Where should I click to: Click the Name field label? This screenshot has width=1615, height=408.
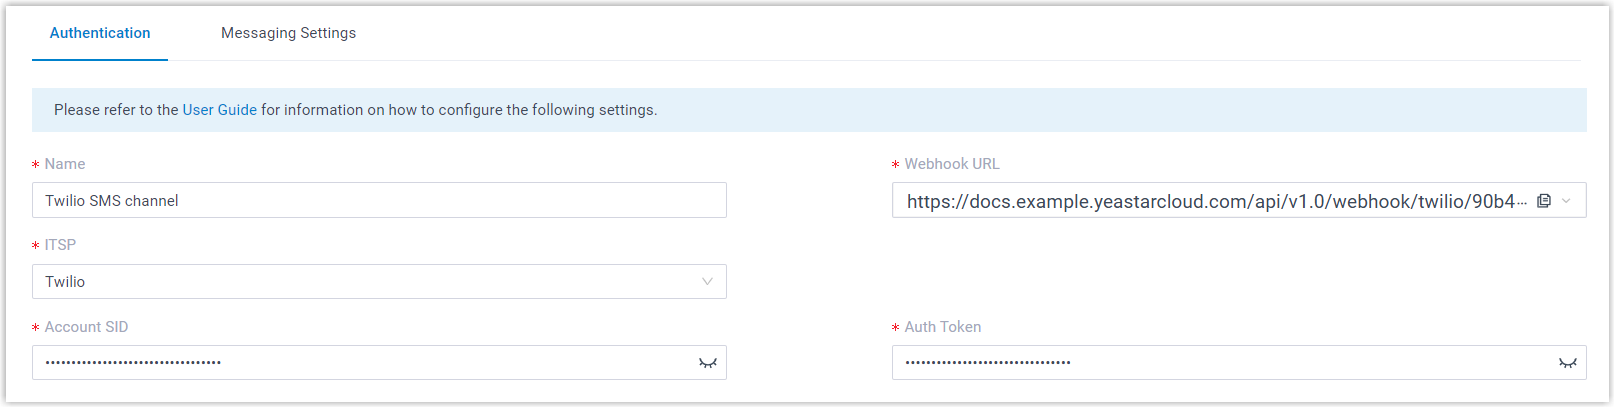(65, 164)
